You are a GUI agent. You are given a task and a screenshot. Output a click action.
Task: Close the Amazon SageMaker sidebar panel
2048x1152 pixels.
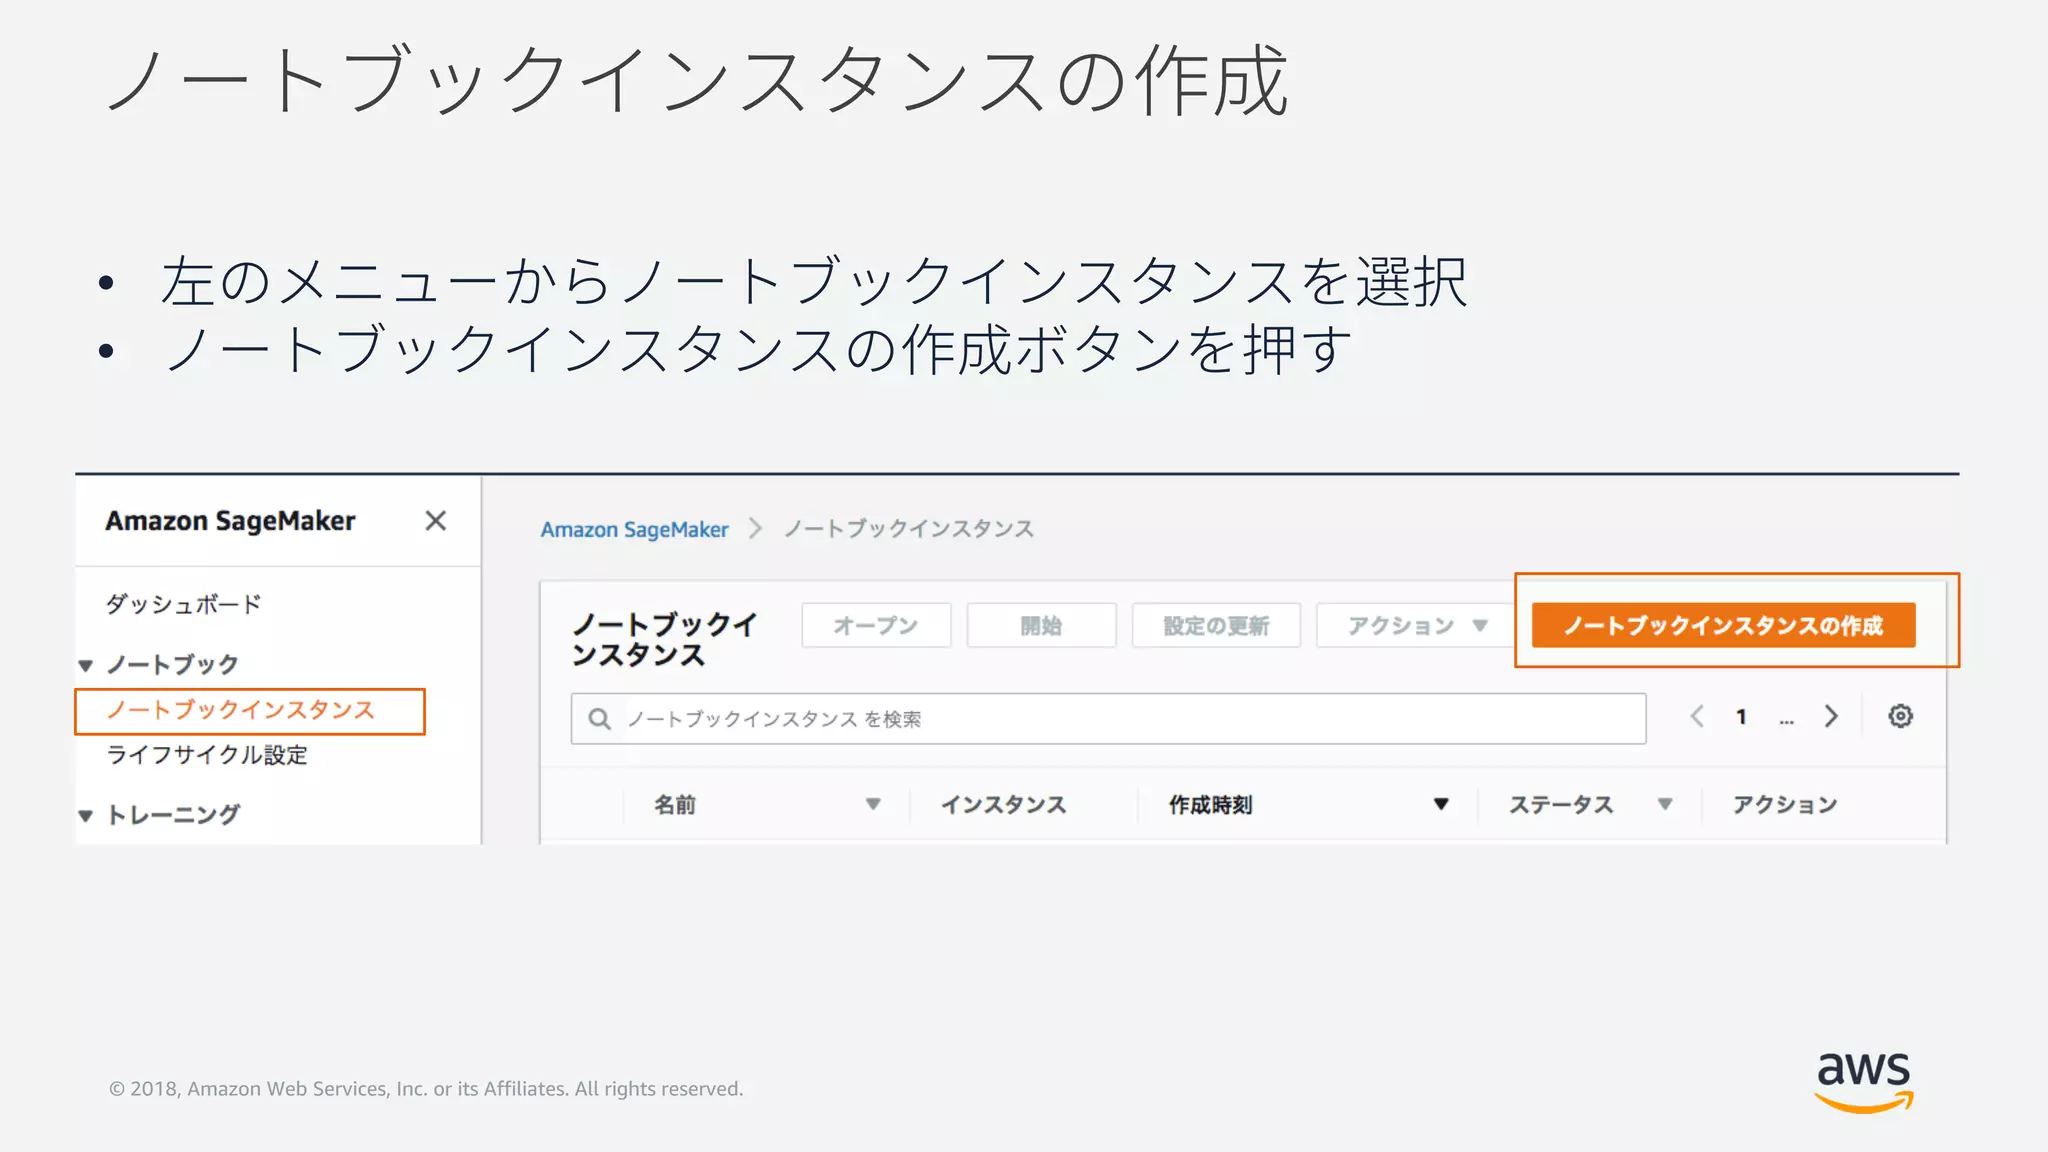(x=435, y=521)
